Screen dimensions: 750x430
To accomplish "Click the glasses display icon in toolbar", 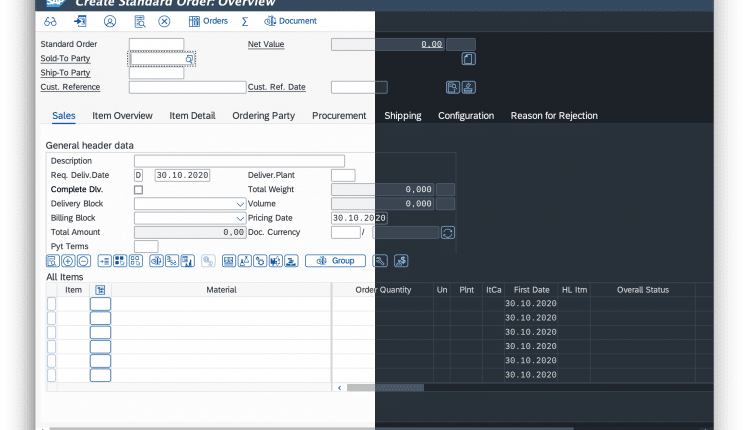I will click(x=50, y=22).
